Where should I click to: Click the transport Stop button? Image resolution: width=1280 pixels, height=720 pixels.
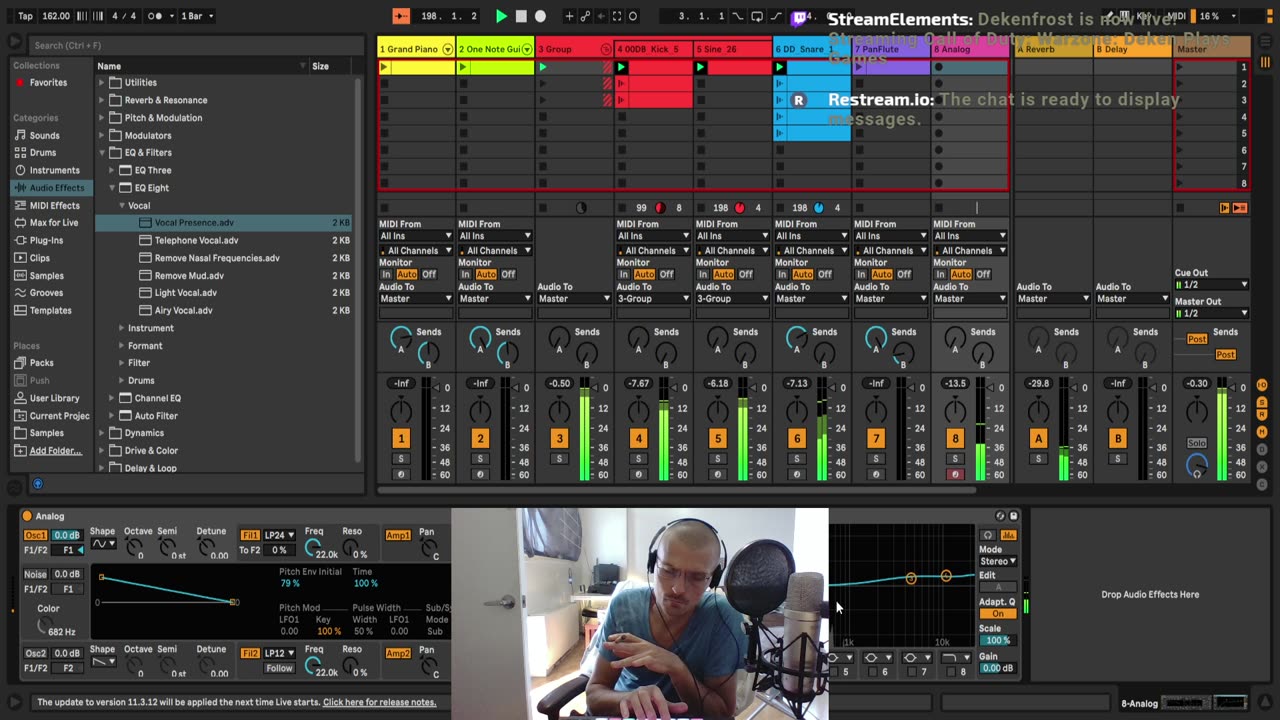(x=521, y=16)
